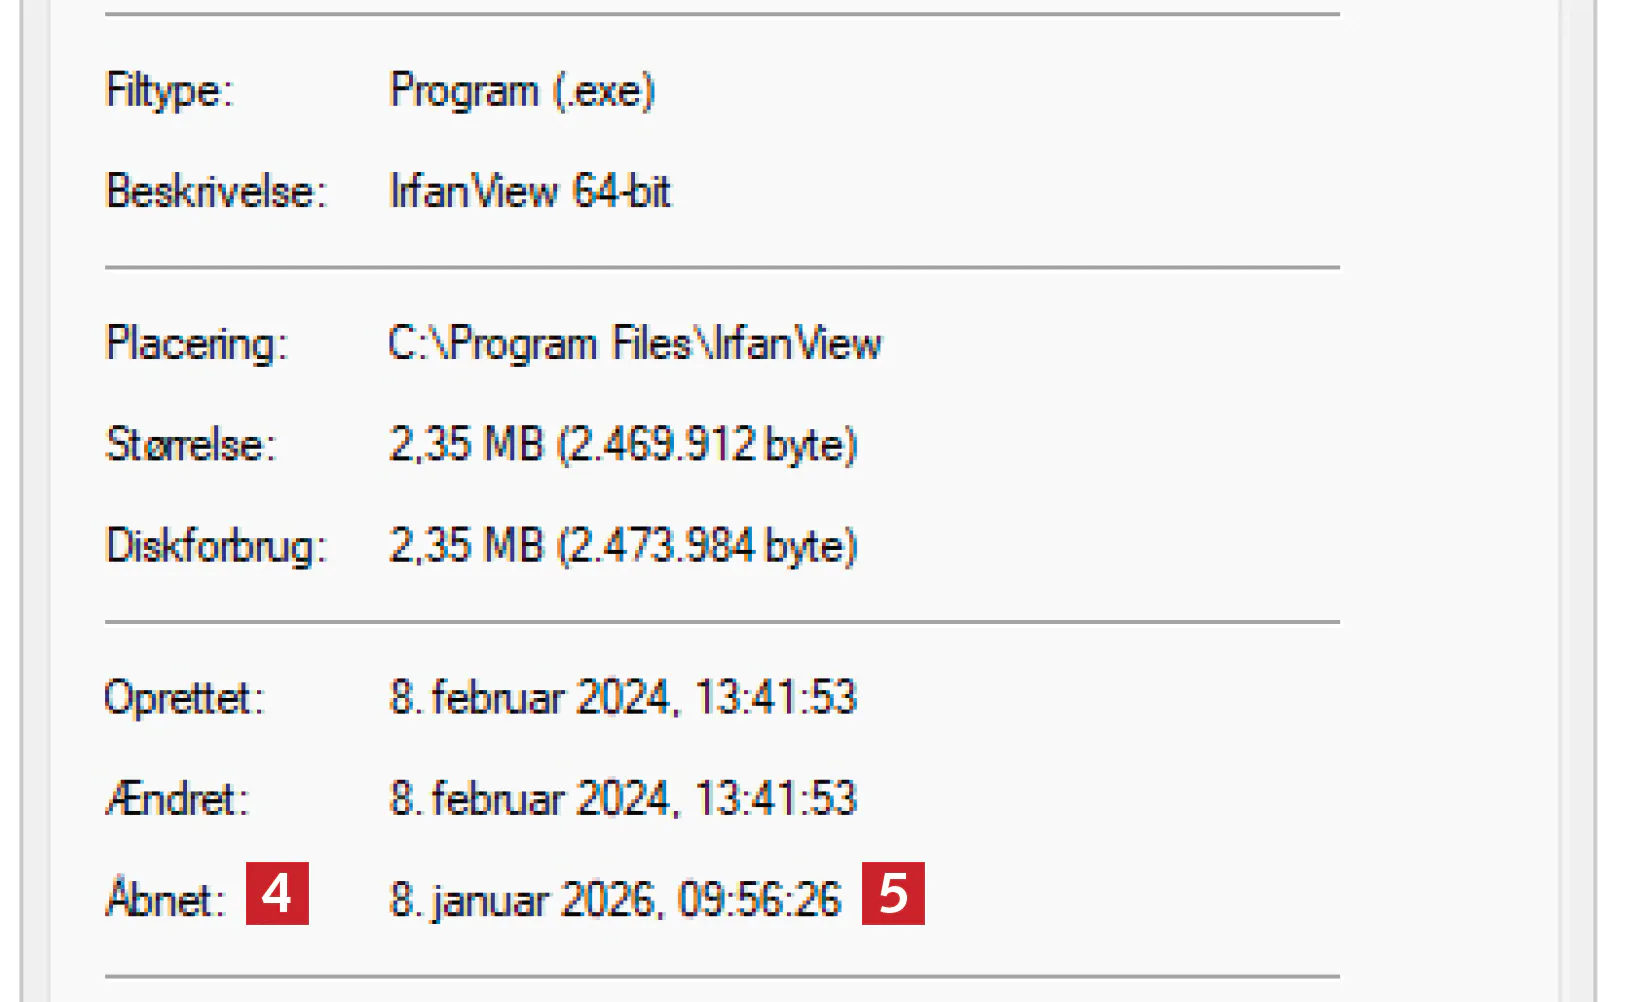
Task: Click the Placering label
Action: pos(196,344)
